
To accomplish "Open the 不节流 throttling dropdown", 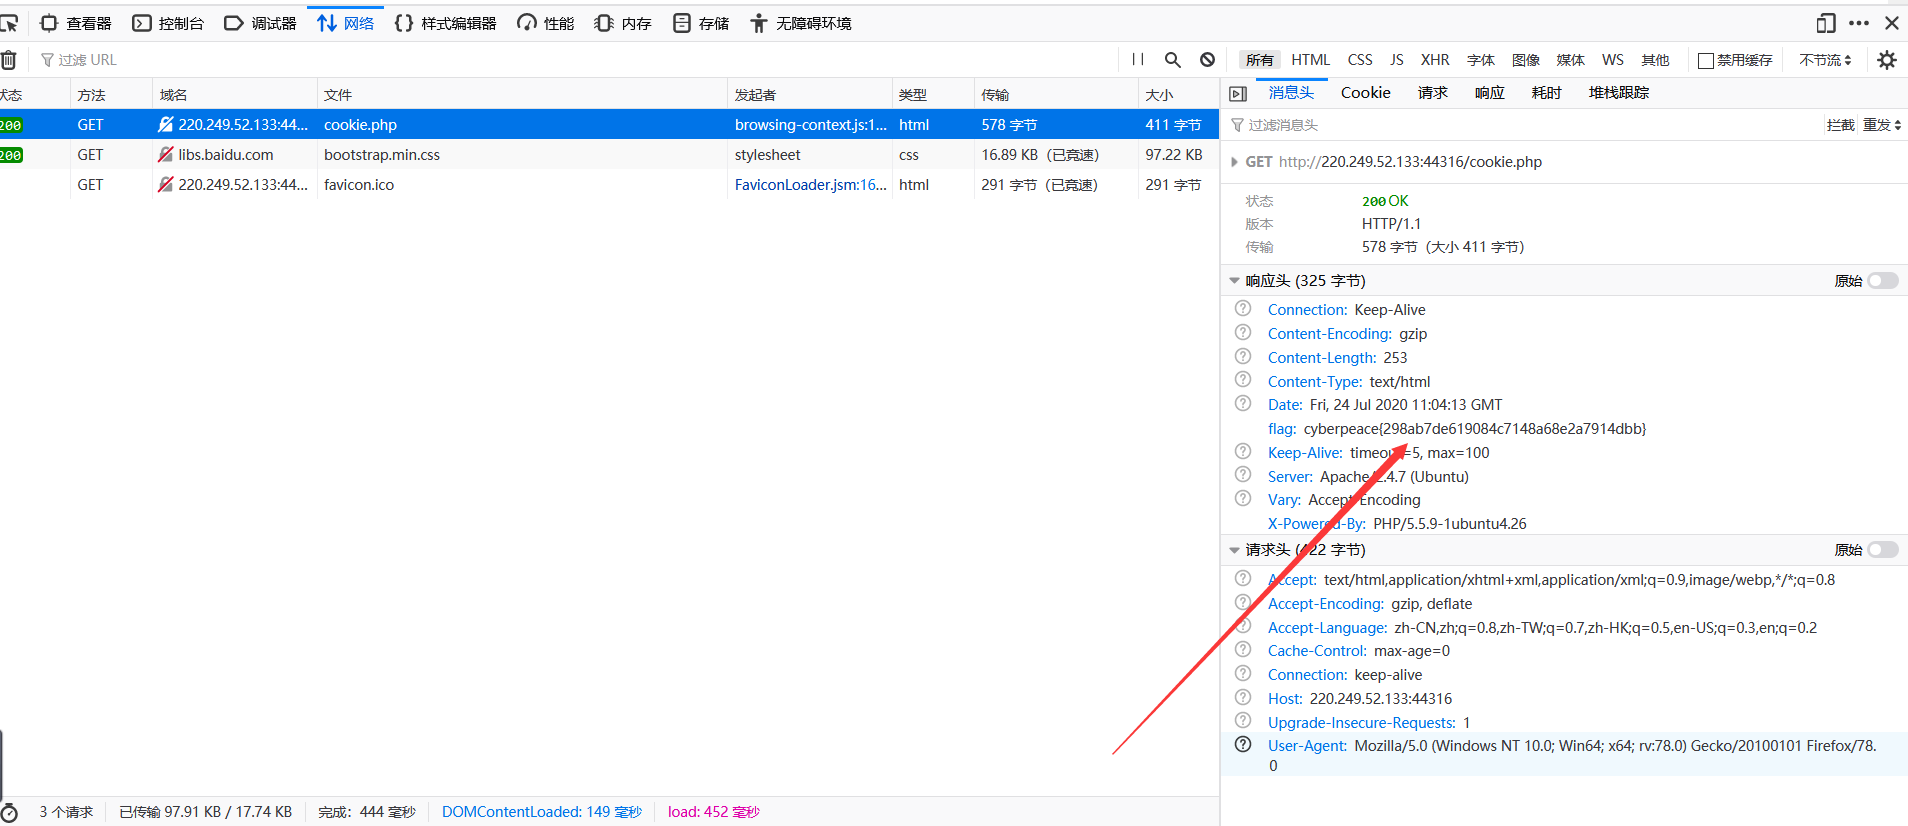I will coord(1826,60).
